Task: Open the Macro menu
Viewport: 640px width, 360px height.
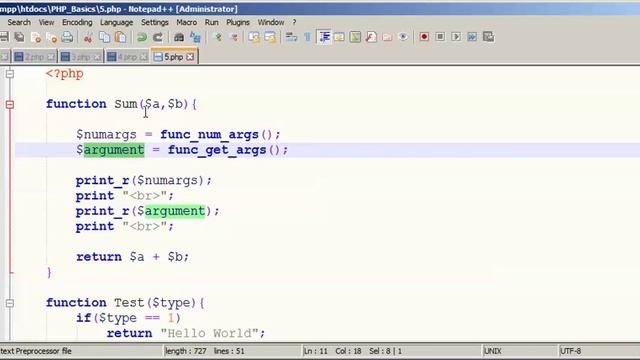Action: click(x=187, y=22)
